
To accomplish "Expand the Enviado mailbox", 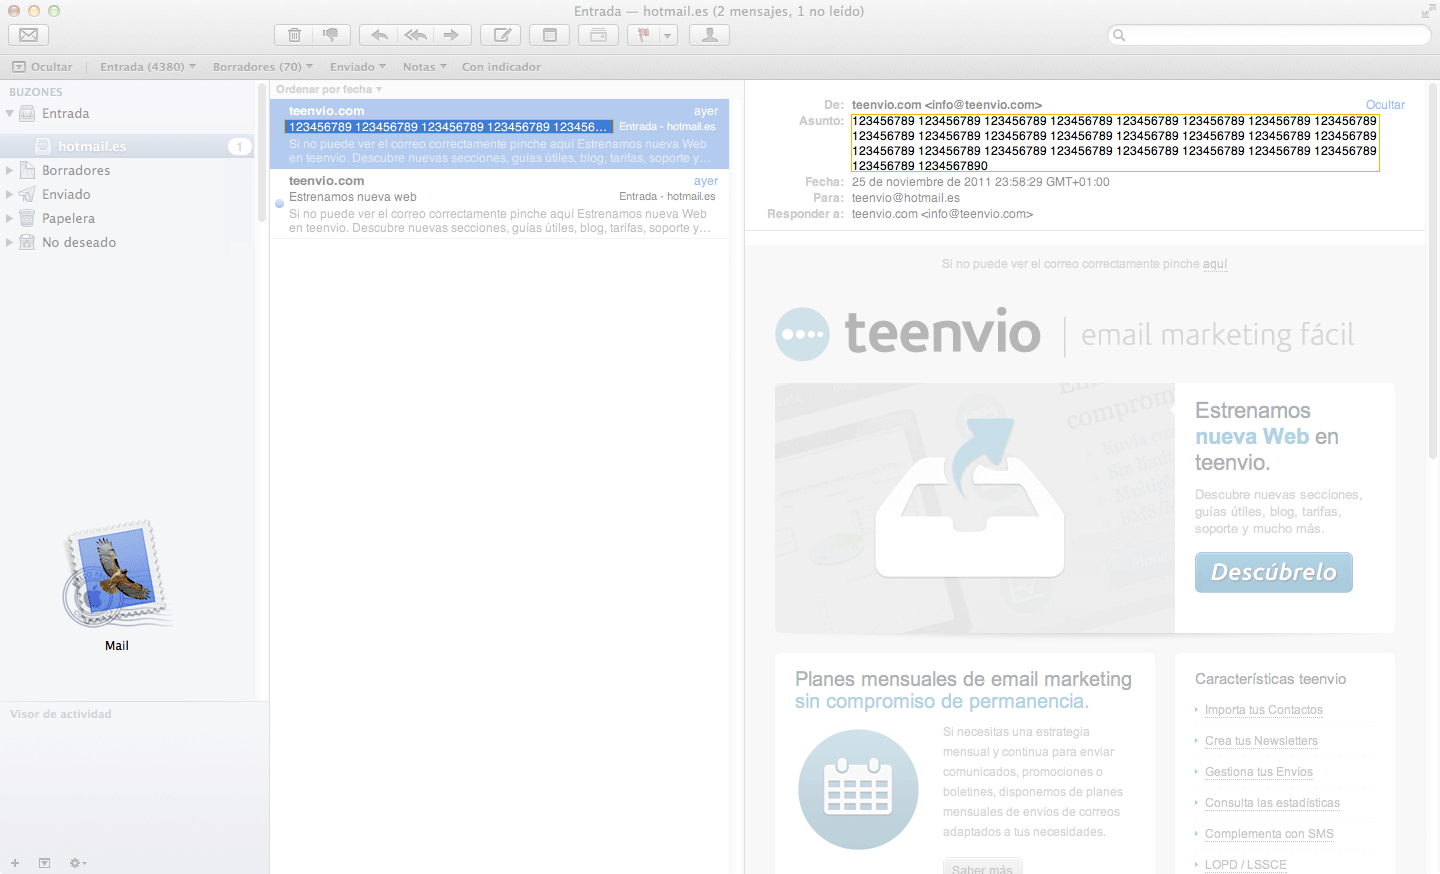I will click(x=10, y=194).
